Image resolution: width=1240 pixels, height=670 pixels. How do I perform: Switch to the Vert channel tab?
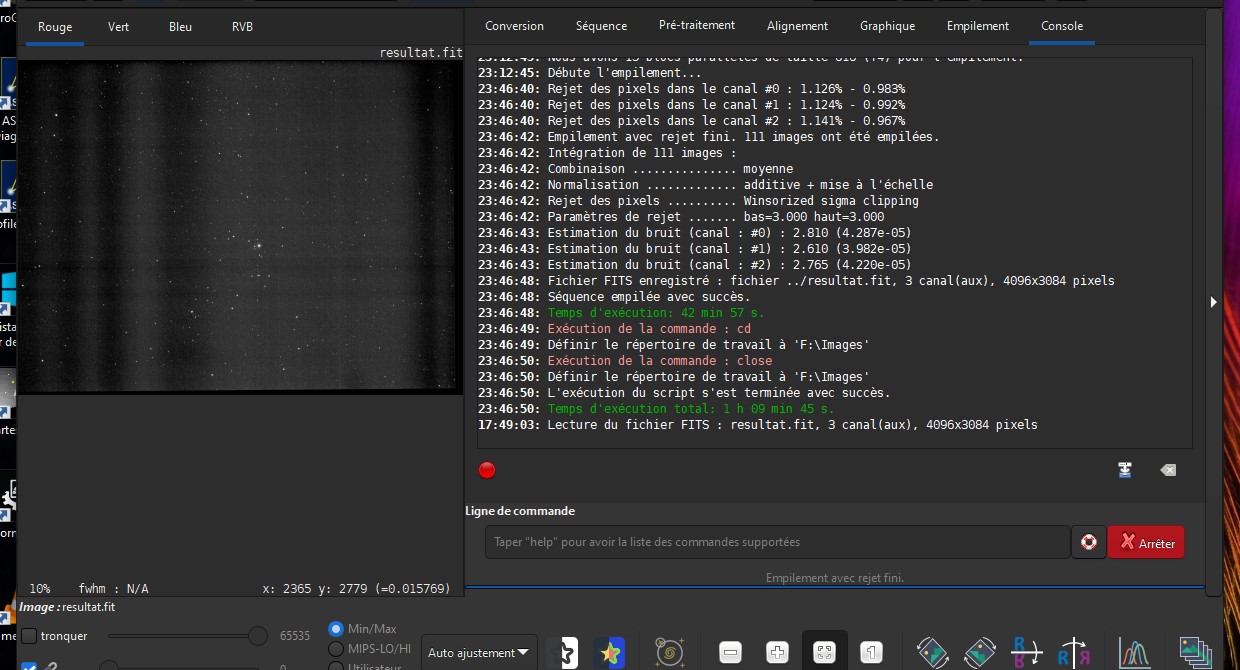coord(119,27)
